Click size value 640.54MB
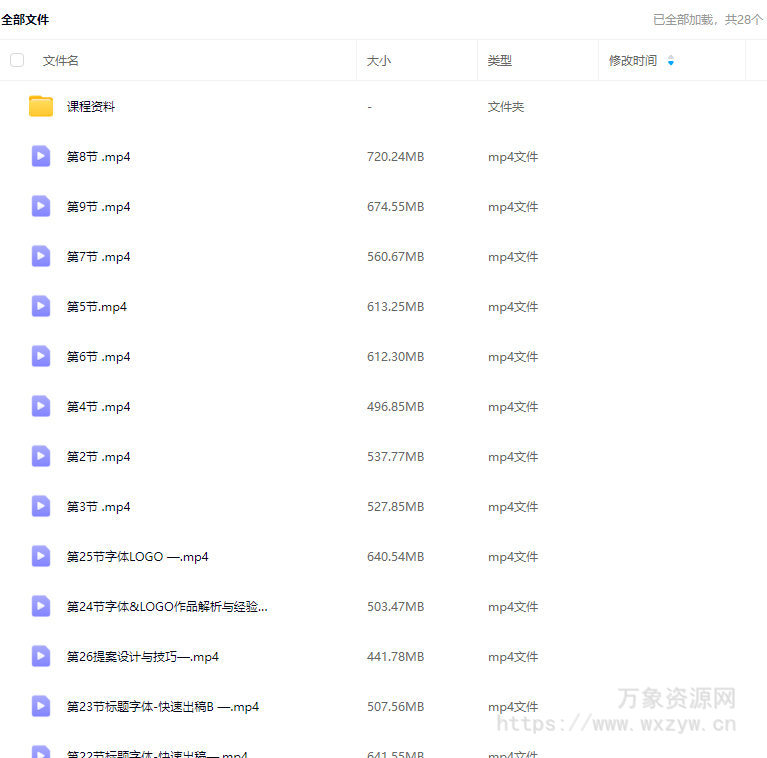767x758 pixels. pos(396,557)
